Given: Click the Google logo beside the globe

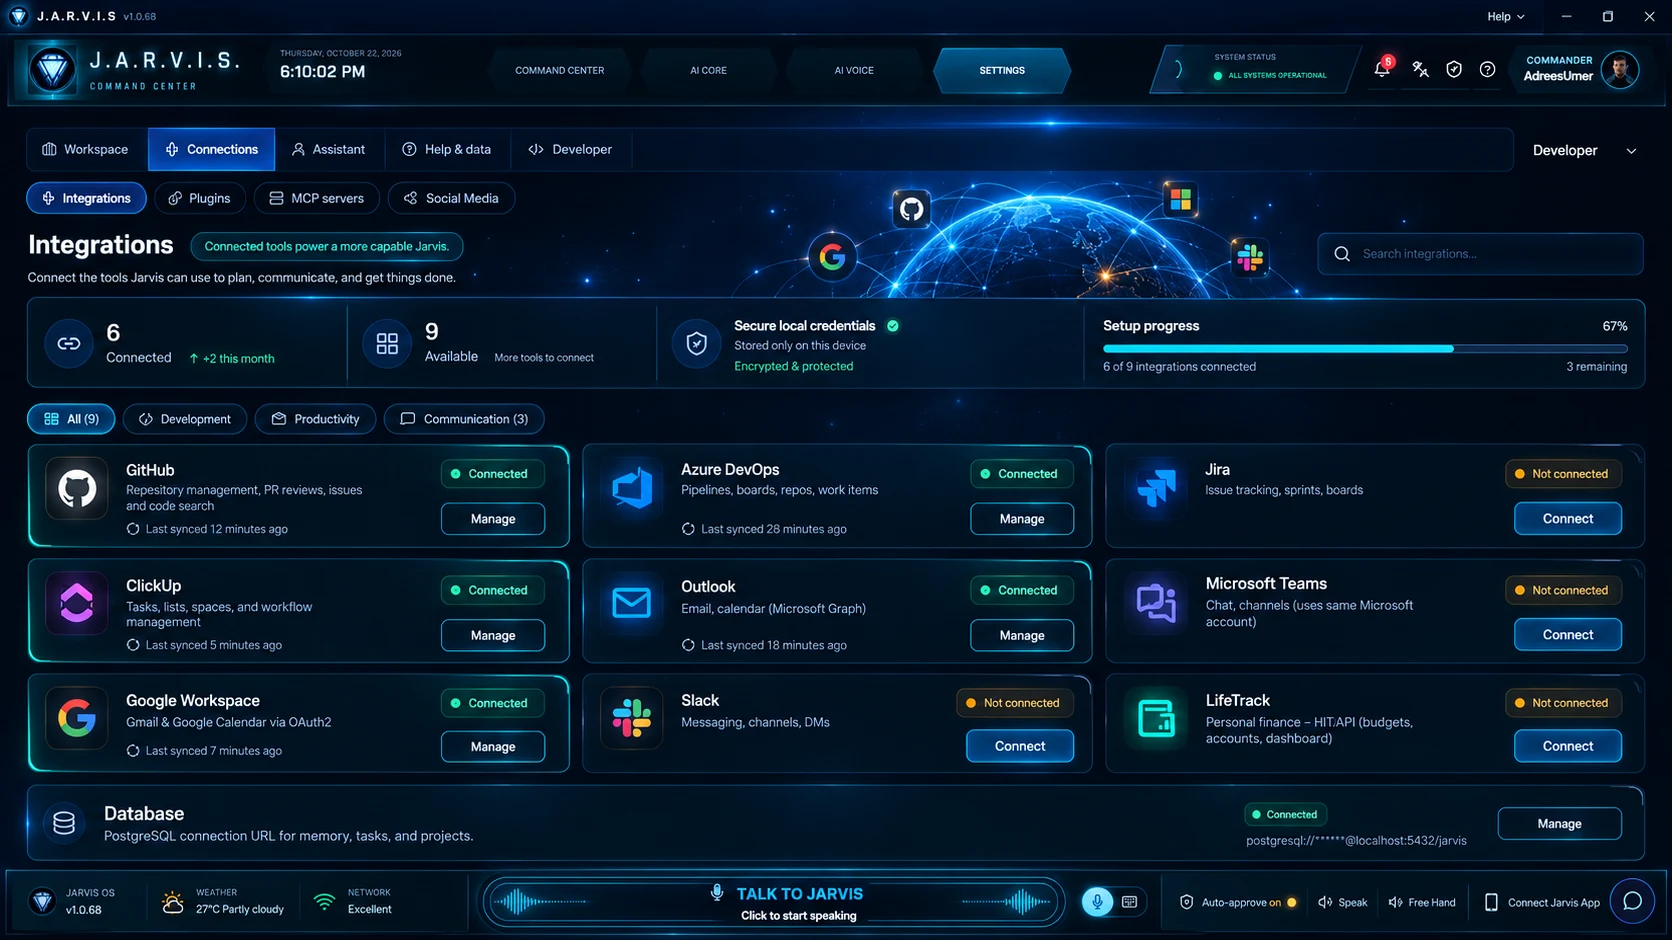Looking at the screenshot, I should coord(832,257).
